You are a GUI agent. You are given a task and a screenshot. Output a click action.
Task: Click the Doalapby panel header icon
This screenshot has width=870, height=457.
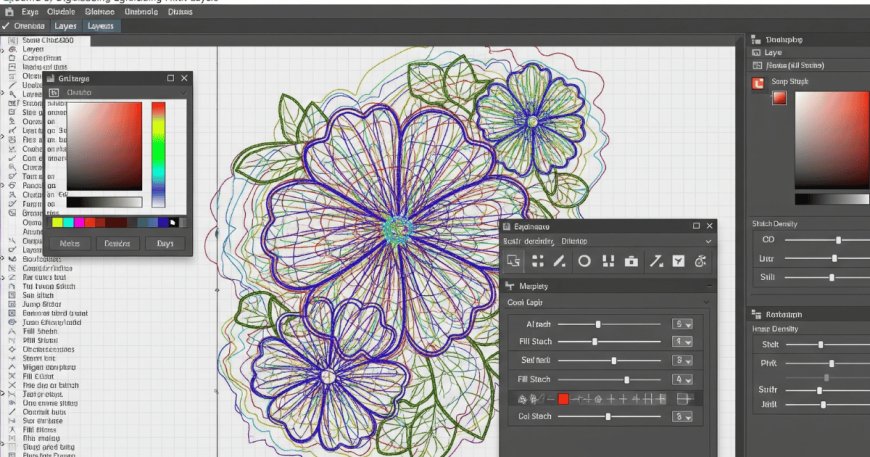[x=756, y=39]
